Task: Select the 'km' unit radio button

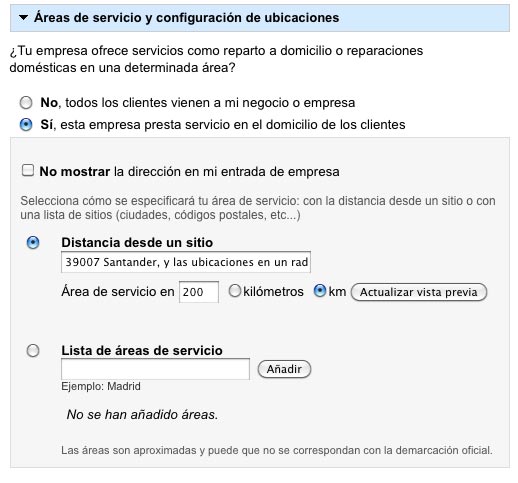Action: [x=320, y=291]
